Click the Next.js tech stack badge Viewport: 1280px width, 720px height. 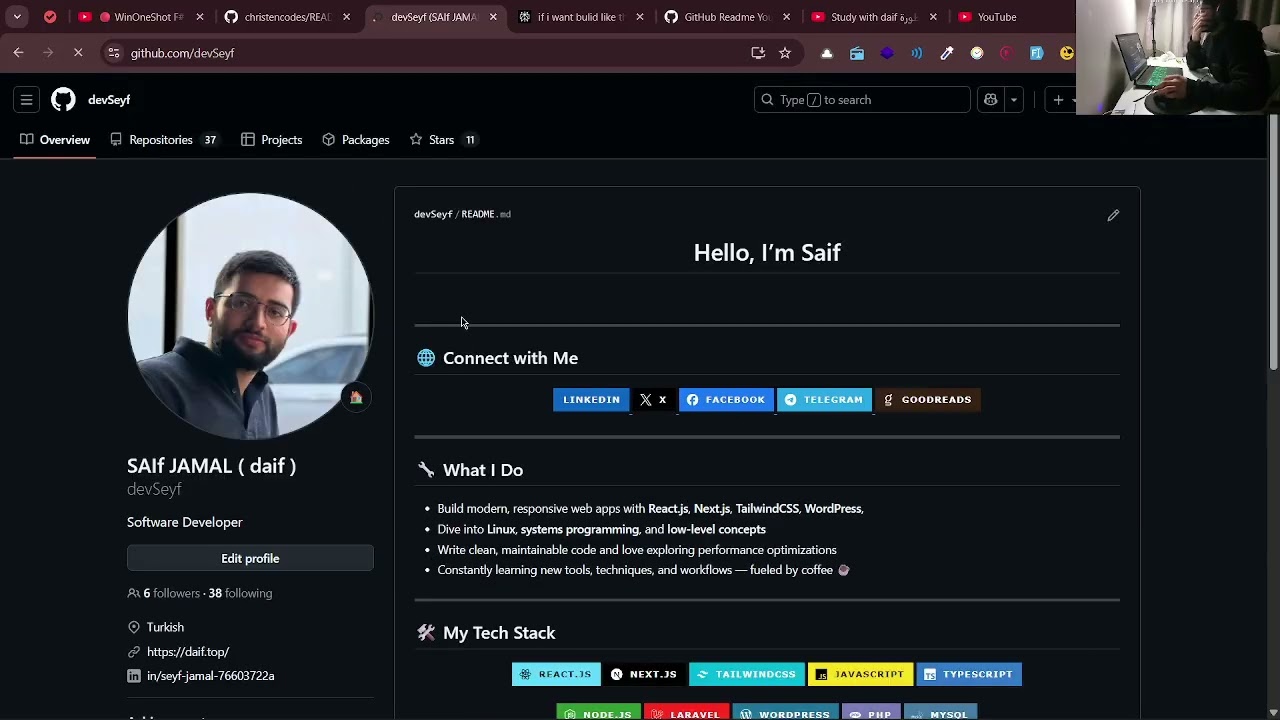pos(644,675)
